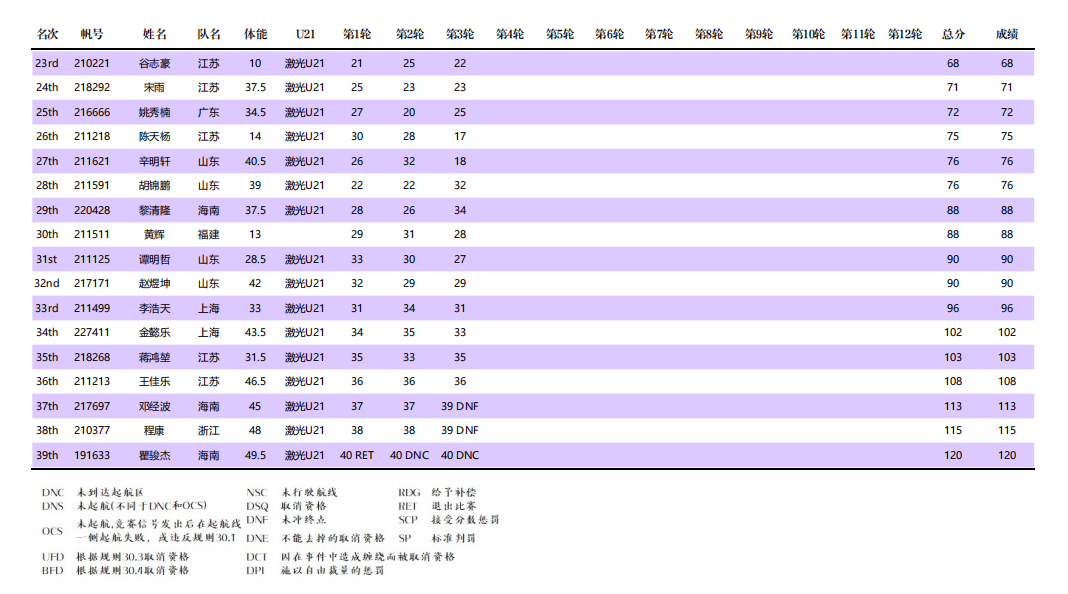The width and height of the screenshot is (1068, 594).
Task: Click the 39th place rank cell
Action: pos(47,455)
